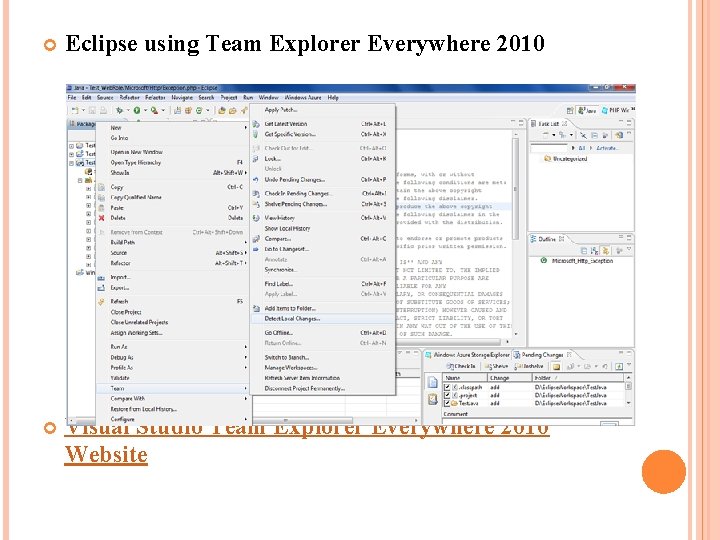Click the Shelve button in Pending Changes

pos(496,366)
